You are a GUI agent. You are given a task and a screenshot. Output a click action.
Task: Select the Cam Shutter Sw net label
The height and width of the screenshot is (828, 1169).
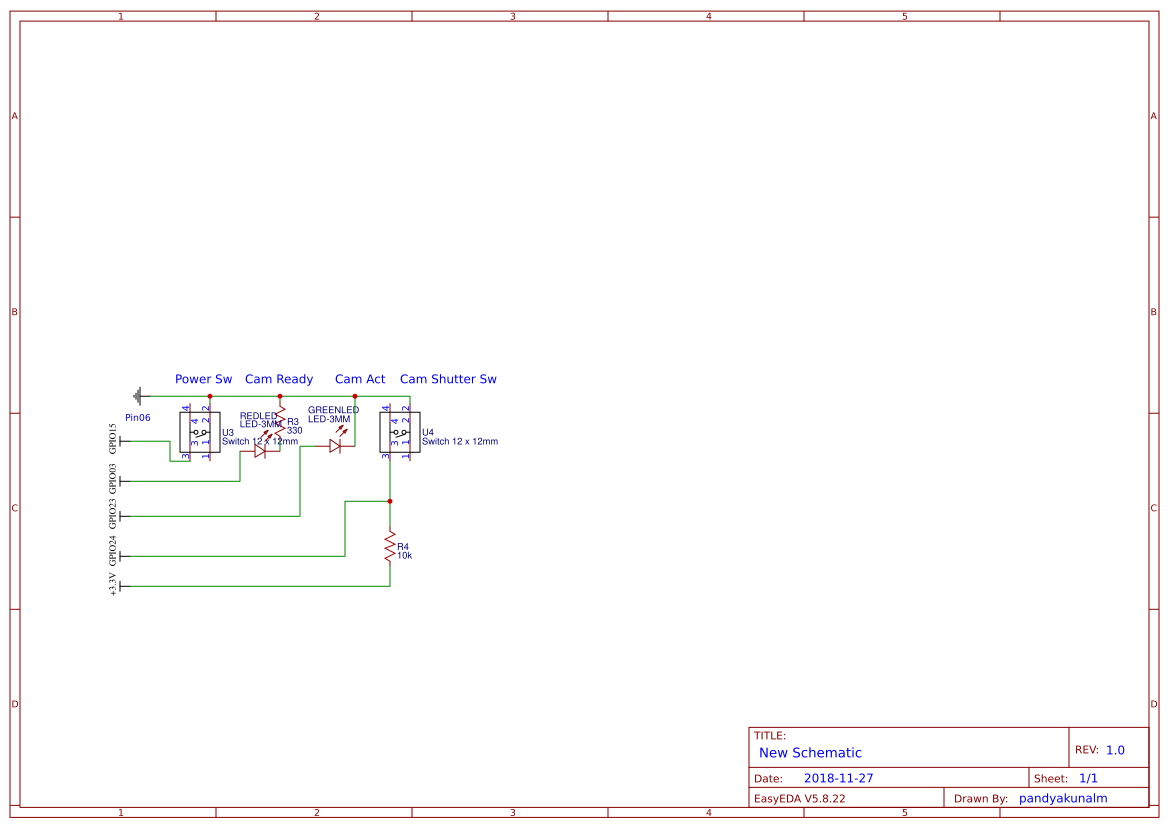pyautogui.click(x=447, y=380)
